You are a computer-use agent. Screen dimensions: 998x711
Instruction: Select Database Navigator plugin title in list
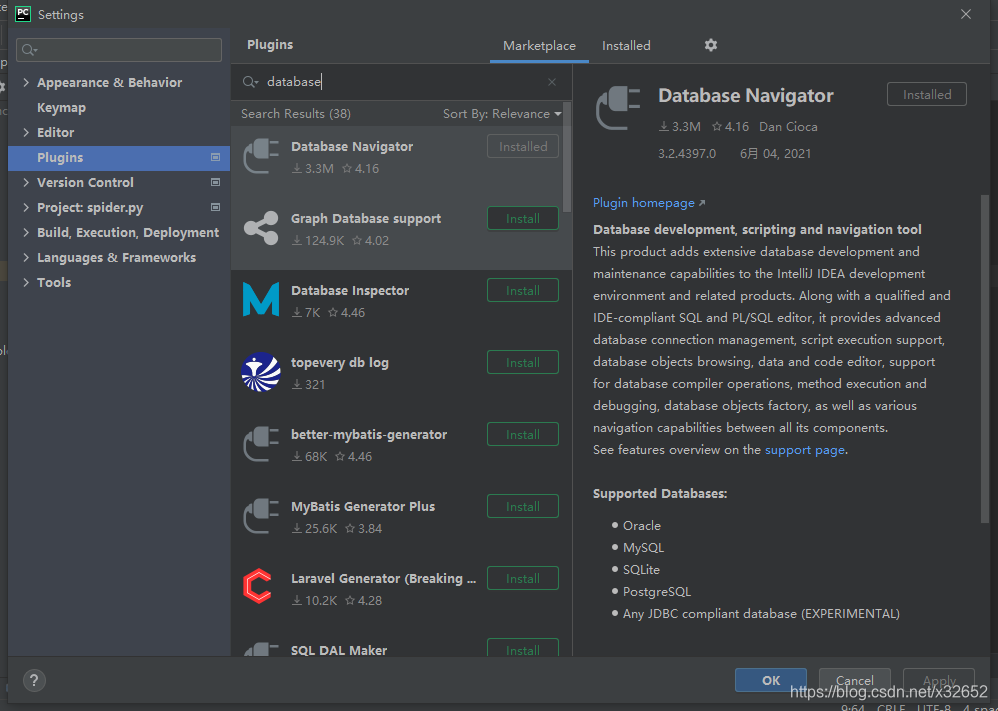352,146
